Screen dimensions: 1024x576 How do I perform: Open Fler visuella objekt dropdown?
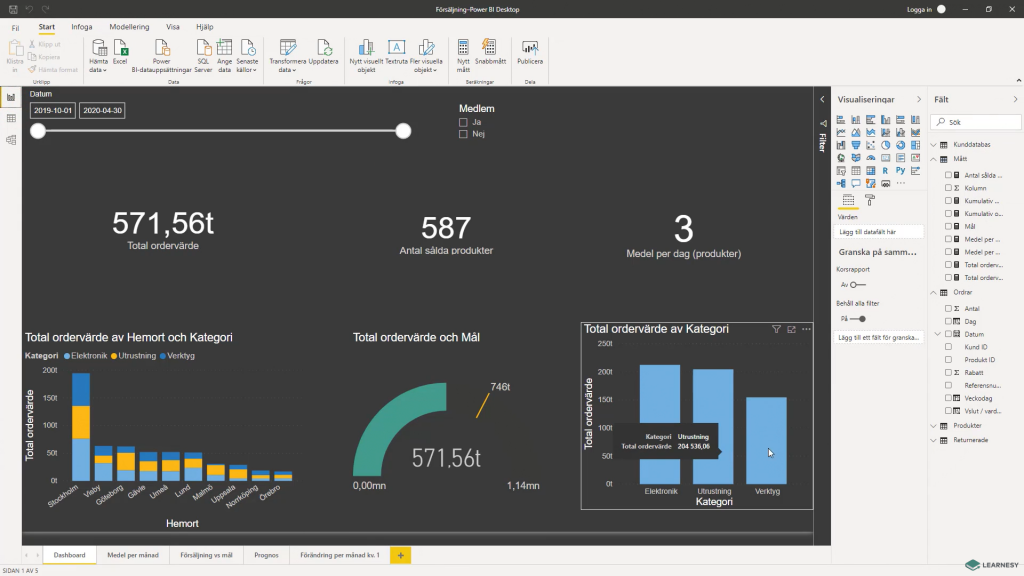pyautogui.click(x=426, y=56)
